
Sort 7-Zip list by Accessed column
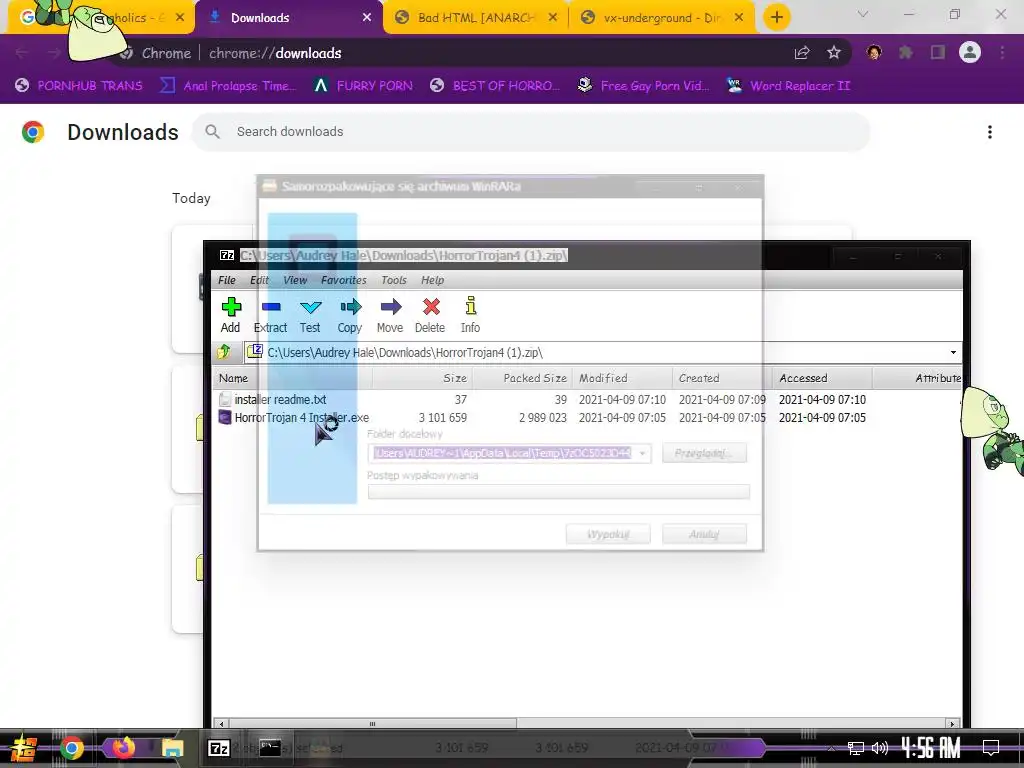(x=823, y=378)
